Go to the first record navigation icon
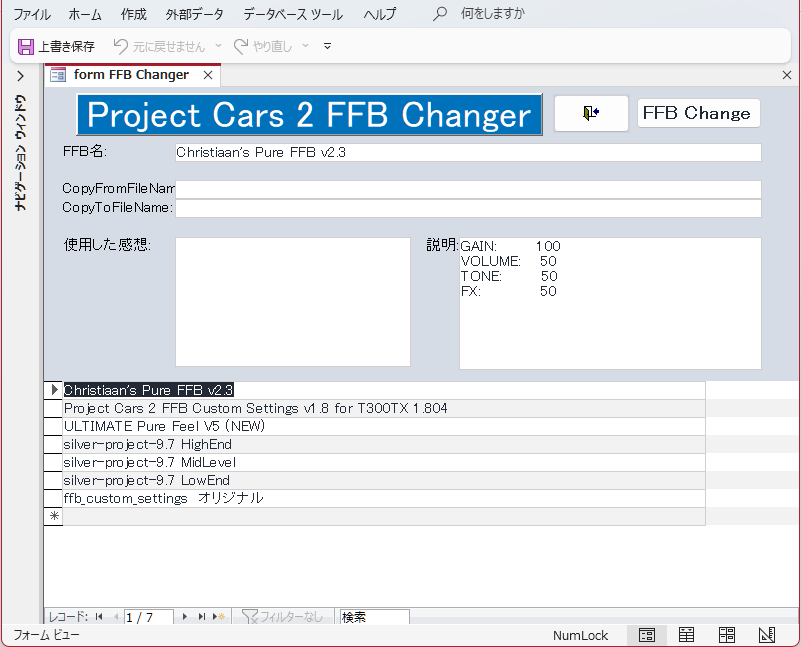The image size is (801, 647). (98, 617)
